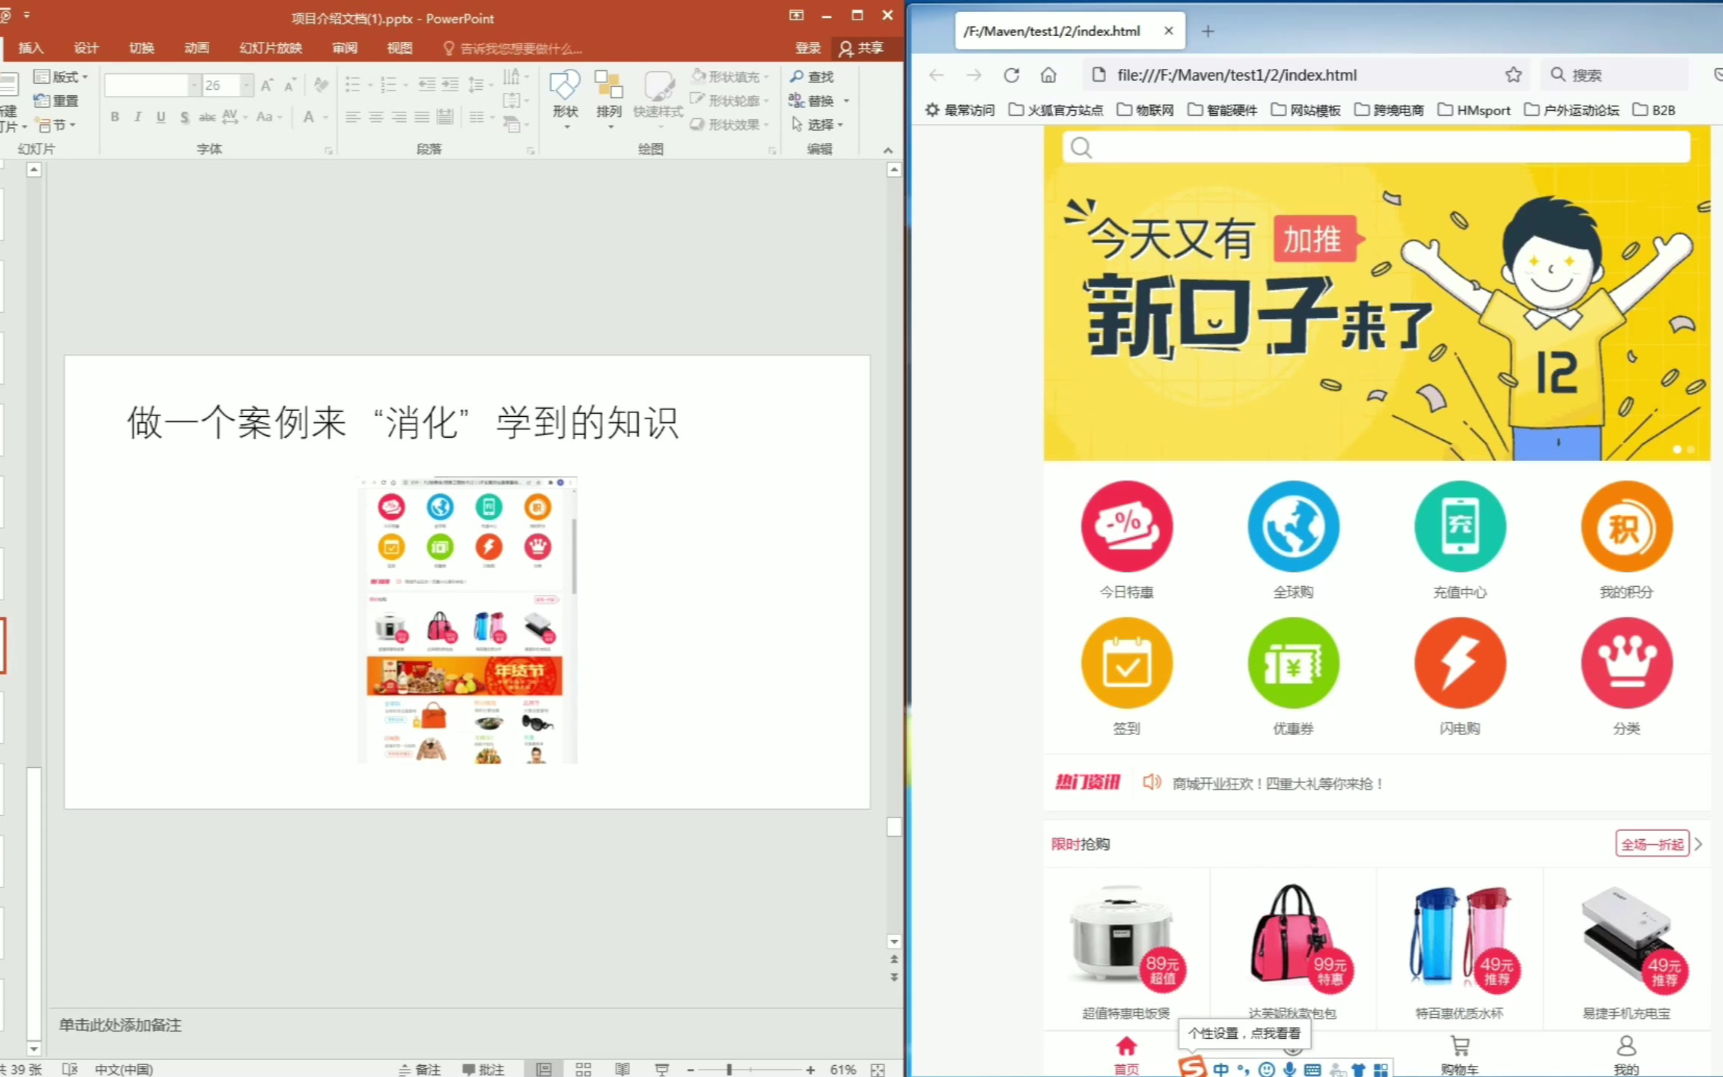Tap the 闪电购 lightning icon
Viewport: 1723px width, 1077px height.
1459,664
